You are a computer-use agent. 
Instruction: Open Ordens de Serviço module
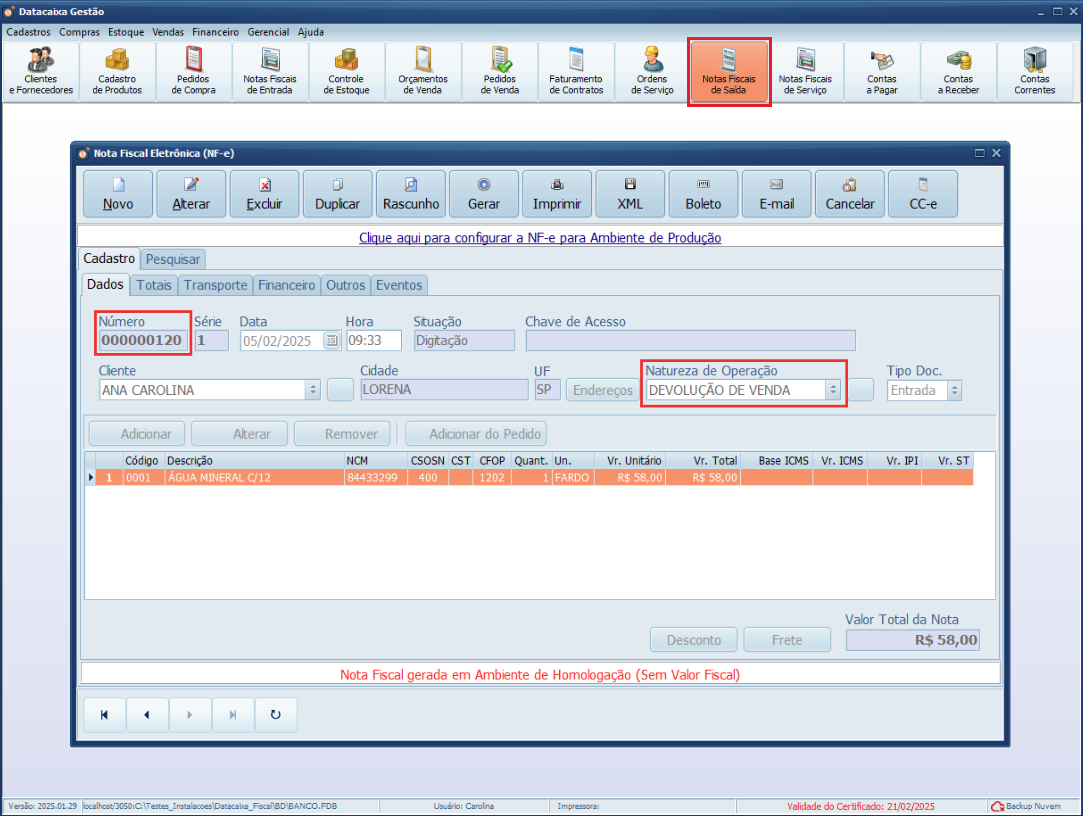pos(653,72)
